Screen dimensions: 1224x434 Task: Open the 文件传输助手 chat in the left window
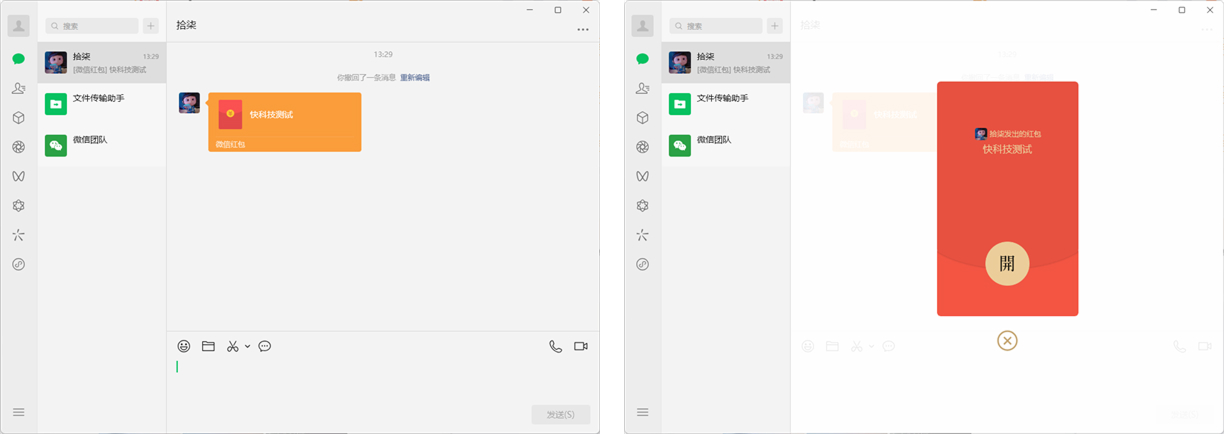[102, 104]
